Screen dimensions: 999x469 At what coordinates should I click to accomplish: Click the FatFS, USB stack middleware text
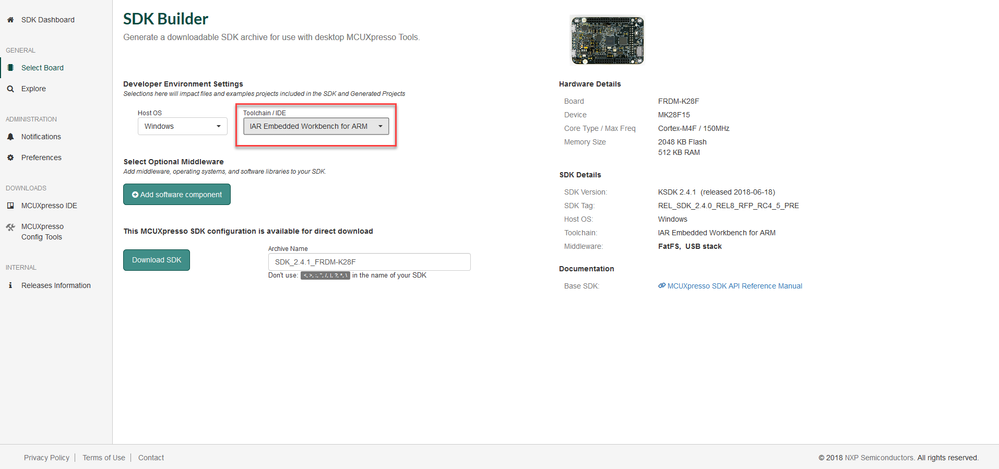(x=690, y=246)
